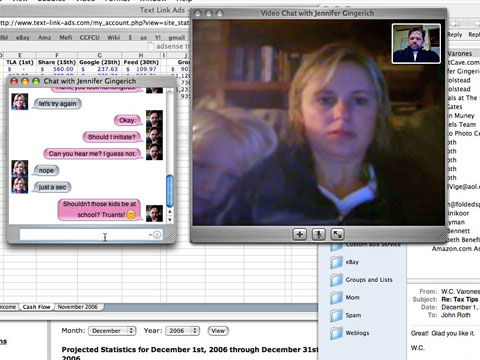The image size is (480, 360).
Task: Click the down arrow on chat scrollbar
Action: 170,220
